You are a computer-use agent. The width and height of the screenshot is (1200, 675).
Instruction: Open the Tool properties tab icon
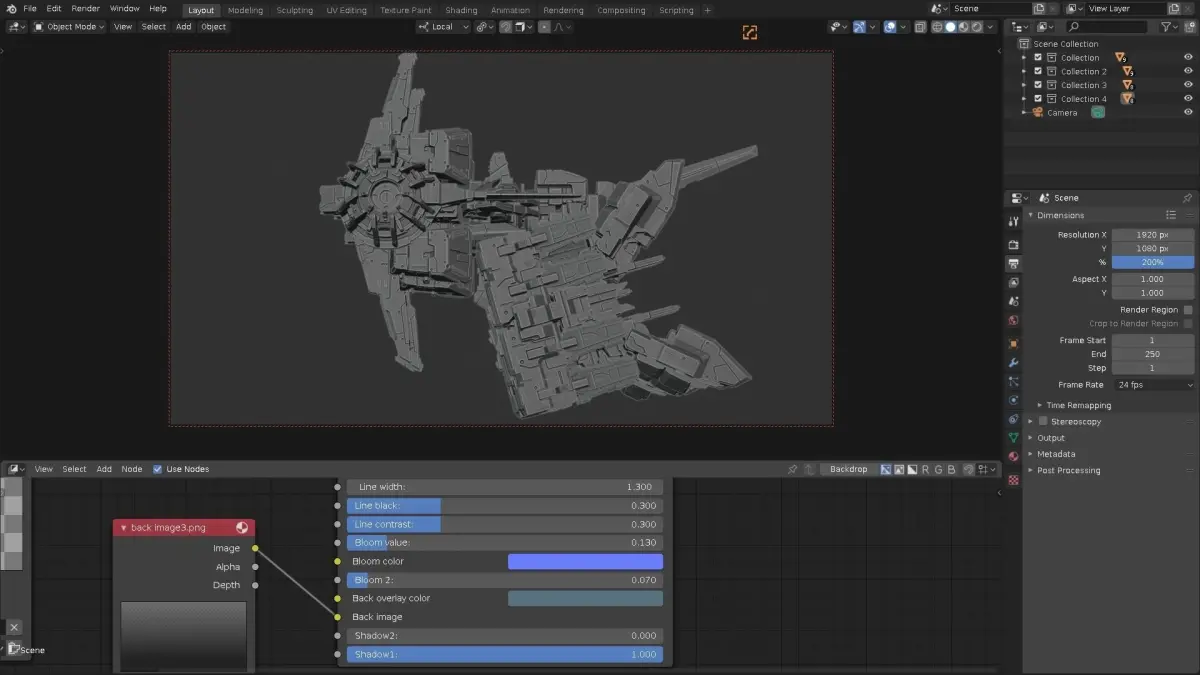1013,222
